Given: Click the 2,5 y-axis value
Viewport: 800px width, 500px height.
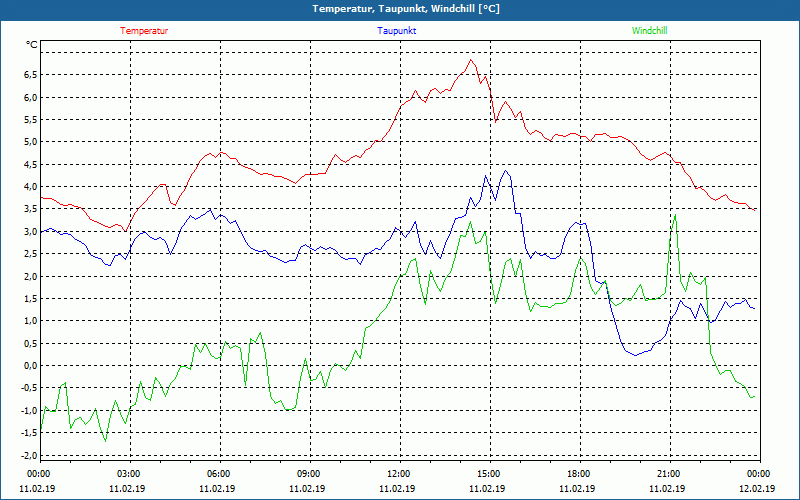Looking at the screenshot, I should [31, 254].
